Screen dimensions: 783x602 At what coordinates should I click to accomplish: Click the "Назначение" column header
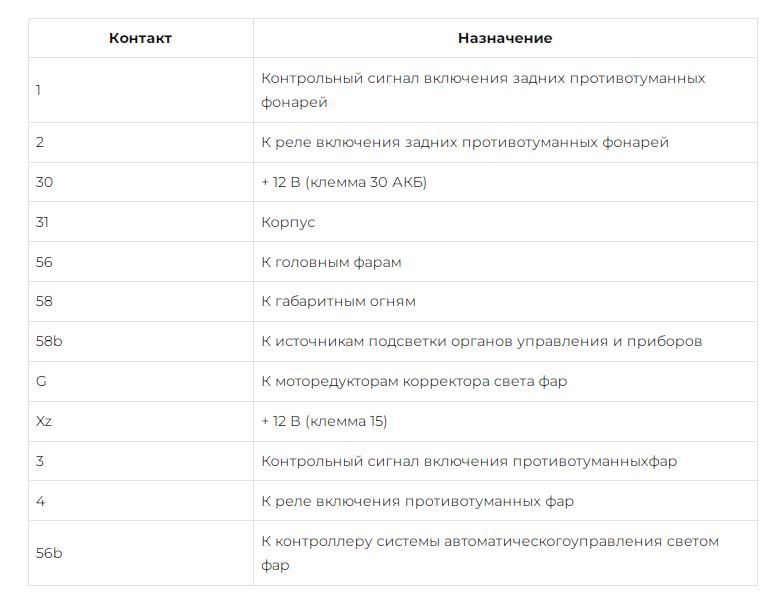(504, 38)
